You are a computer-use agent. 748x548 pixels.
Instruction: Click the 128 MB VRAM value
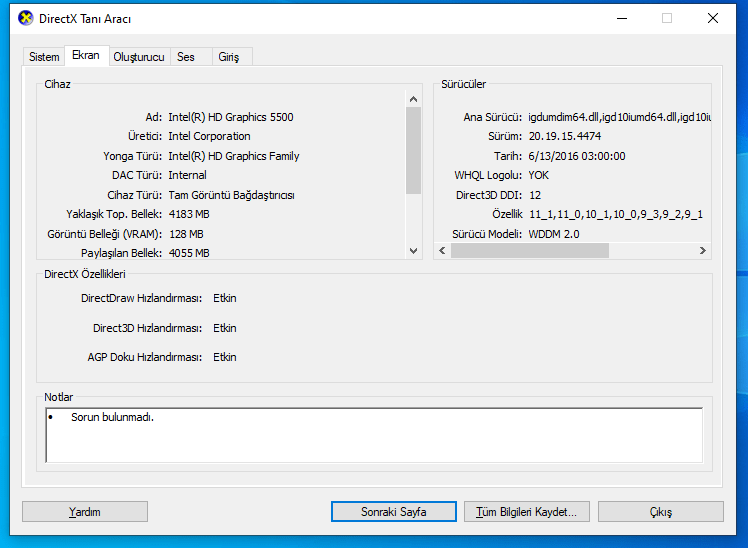coord(187,234)
